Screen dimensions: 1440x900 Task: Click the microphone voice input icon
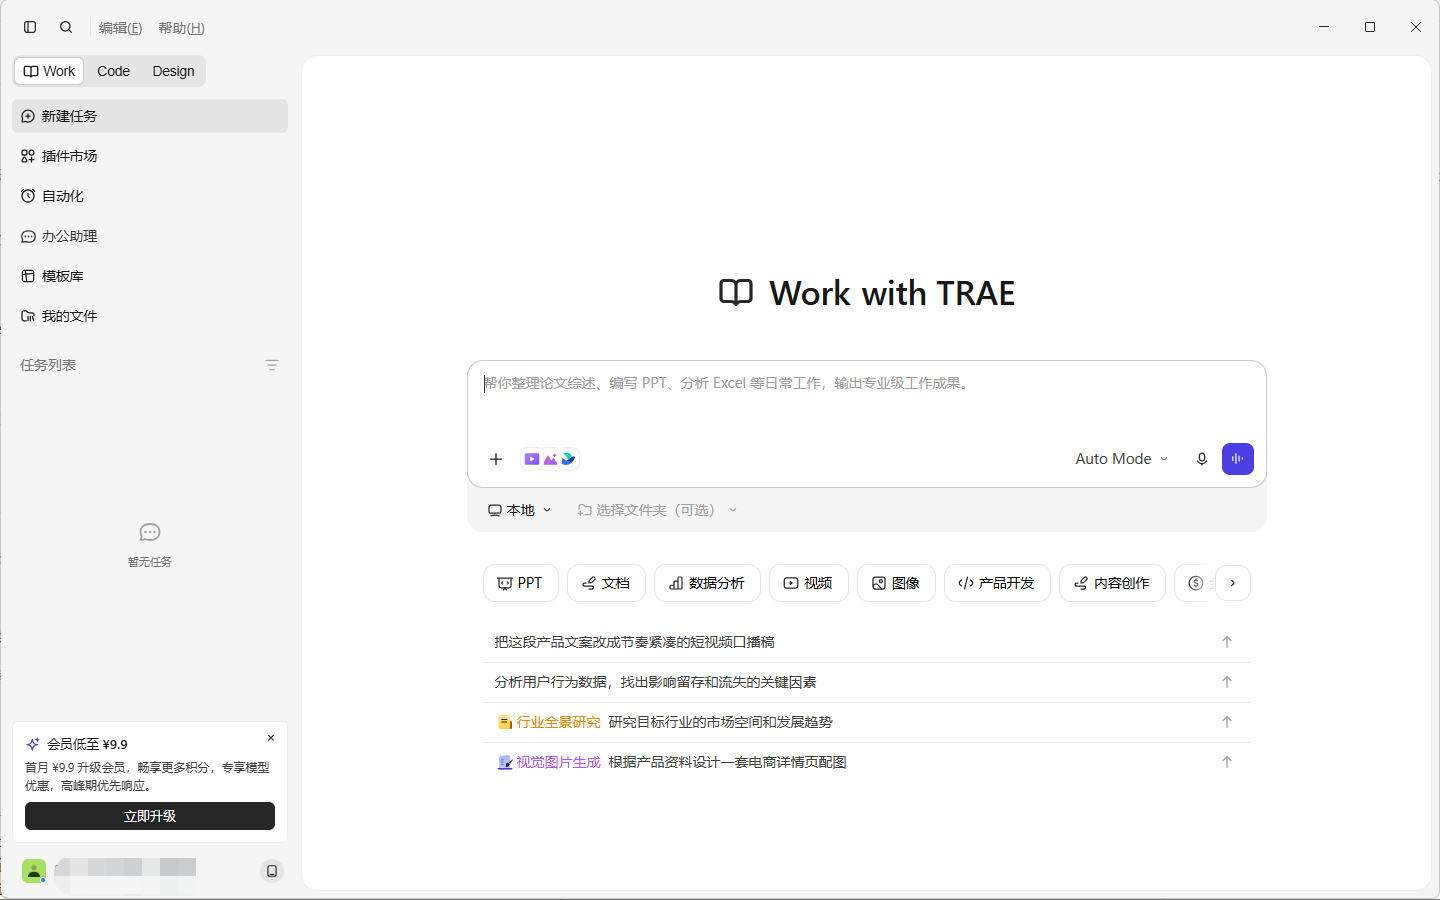(x=1202, y=459)
